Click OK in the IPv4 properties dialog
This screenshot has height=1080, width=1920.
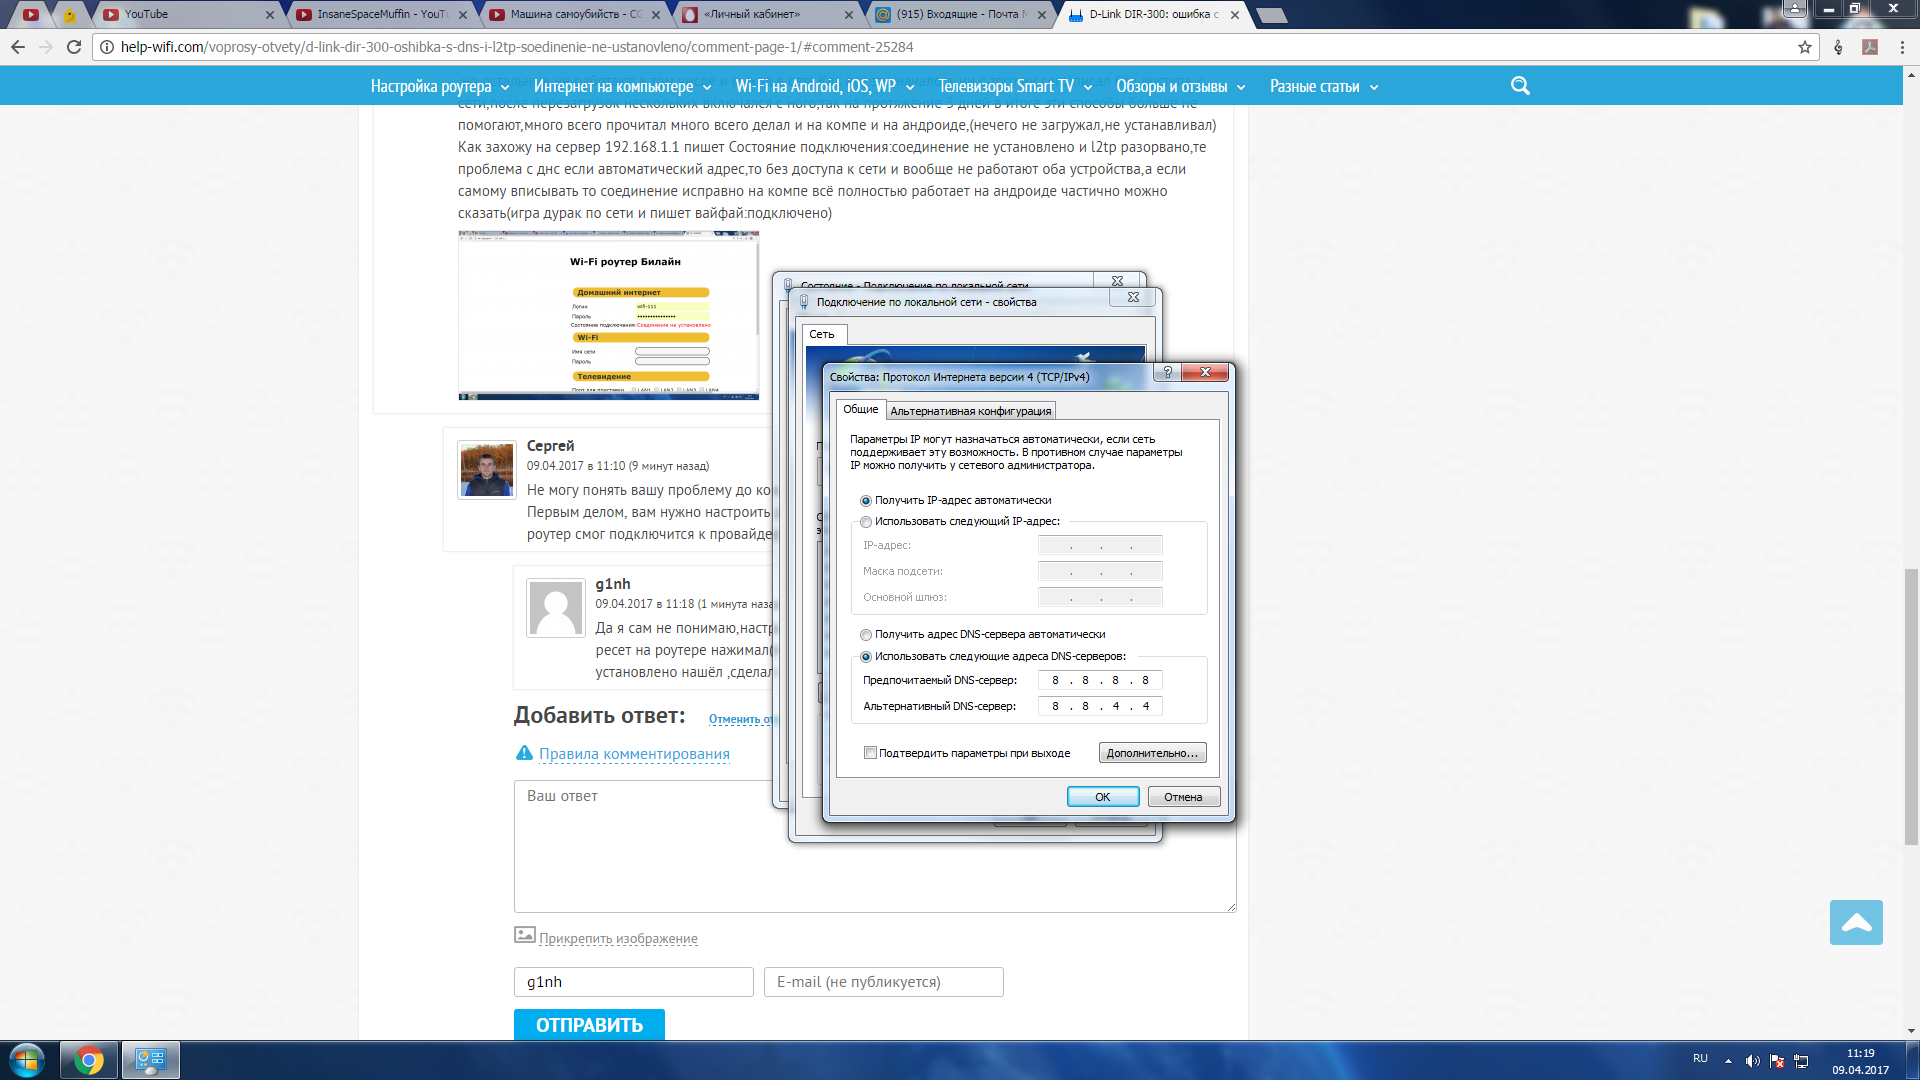coord(1103,797)
